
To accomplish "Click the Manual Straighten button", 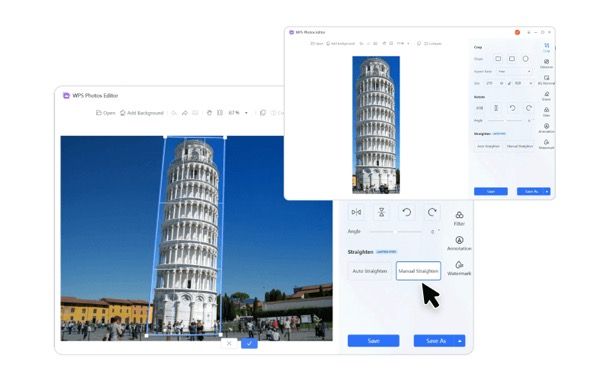I will pos(418,271).
